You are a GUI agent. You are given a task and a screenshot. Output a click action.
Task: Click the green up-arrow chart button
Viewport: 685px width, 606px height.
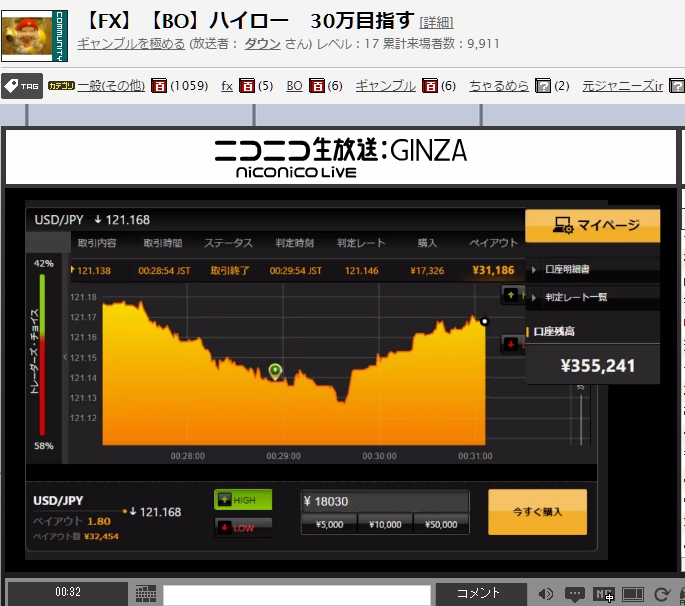coord(511,295)
